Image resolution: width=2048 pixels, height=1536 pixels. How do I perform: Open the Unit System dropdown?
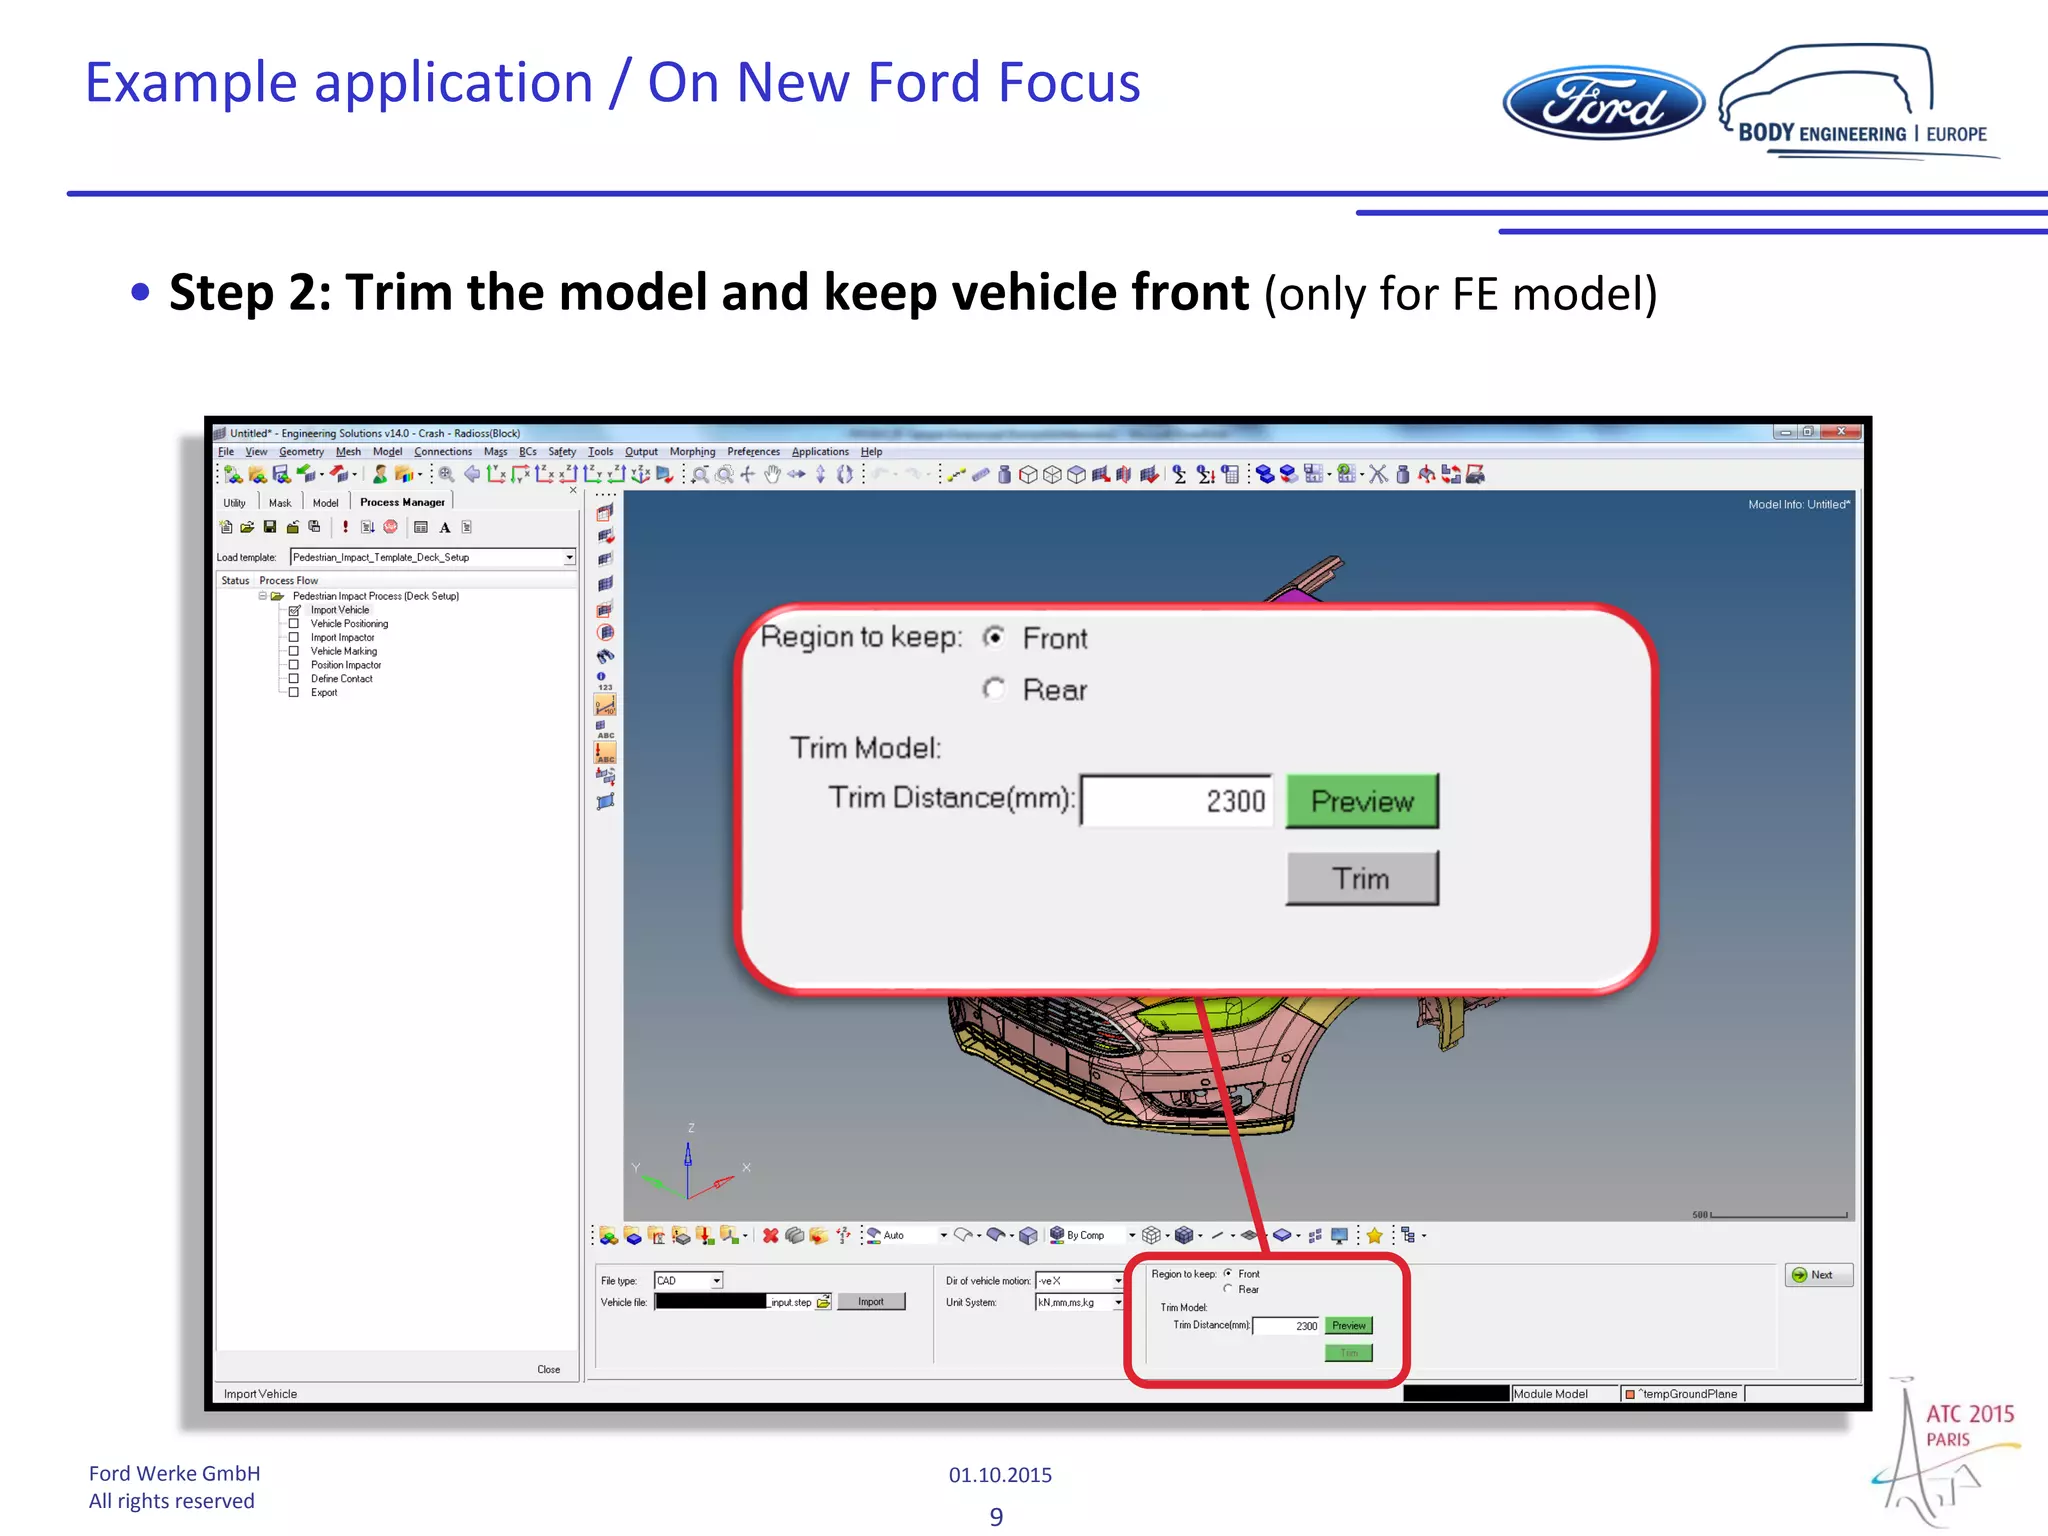[1117, 1303]
